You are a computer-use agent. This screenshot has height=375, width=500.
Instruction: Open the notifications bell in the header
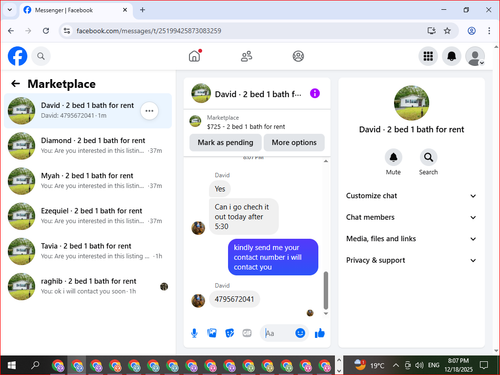click(452, 56)
